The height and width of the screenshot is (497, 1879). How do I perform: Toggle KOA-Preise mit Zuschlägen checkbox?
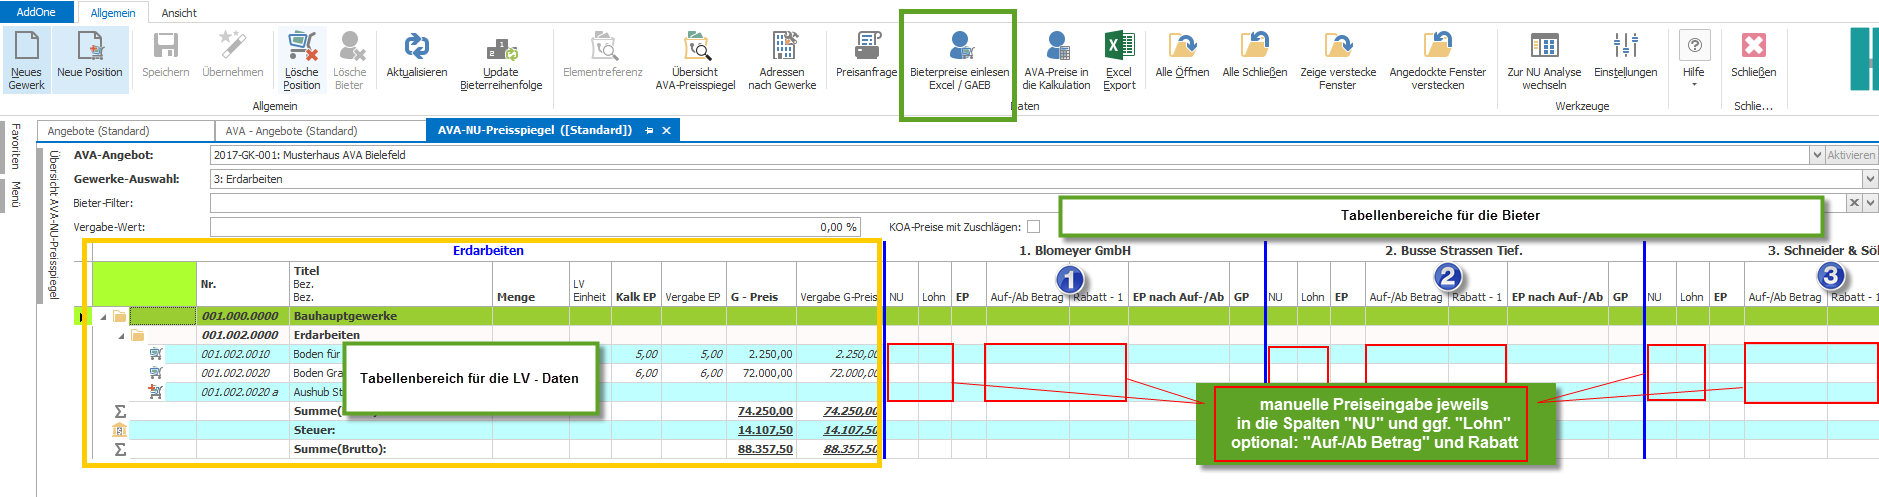(x=1034, y=227)
